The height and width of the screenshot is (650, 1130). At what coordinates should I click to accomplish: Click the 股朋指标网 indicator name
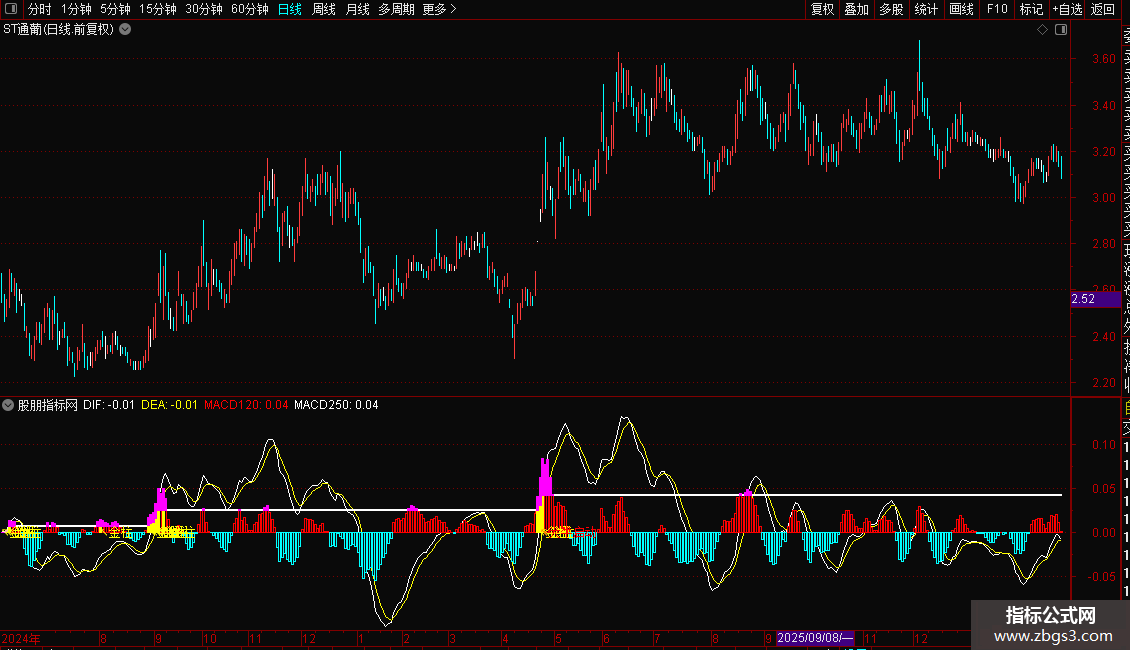point(48,405)
